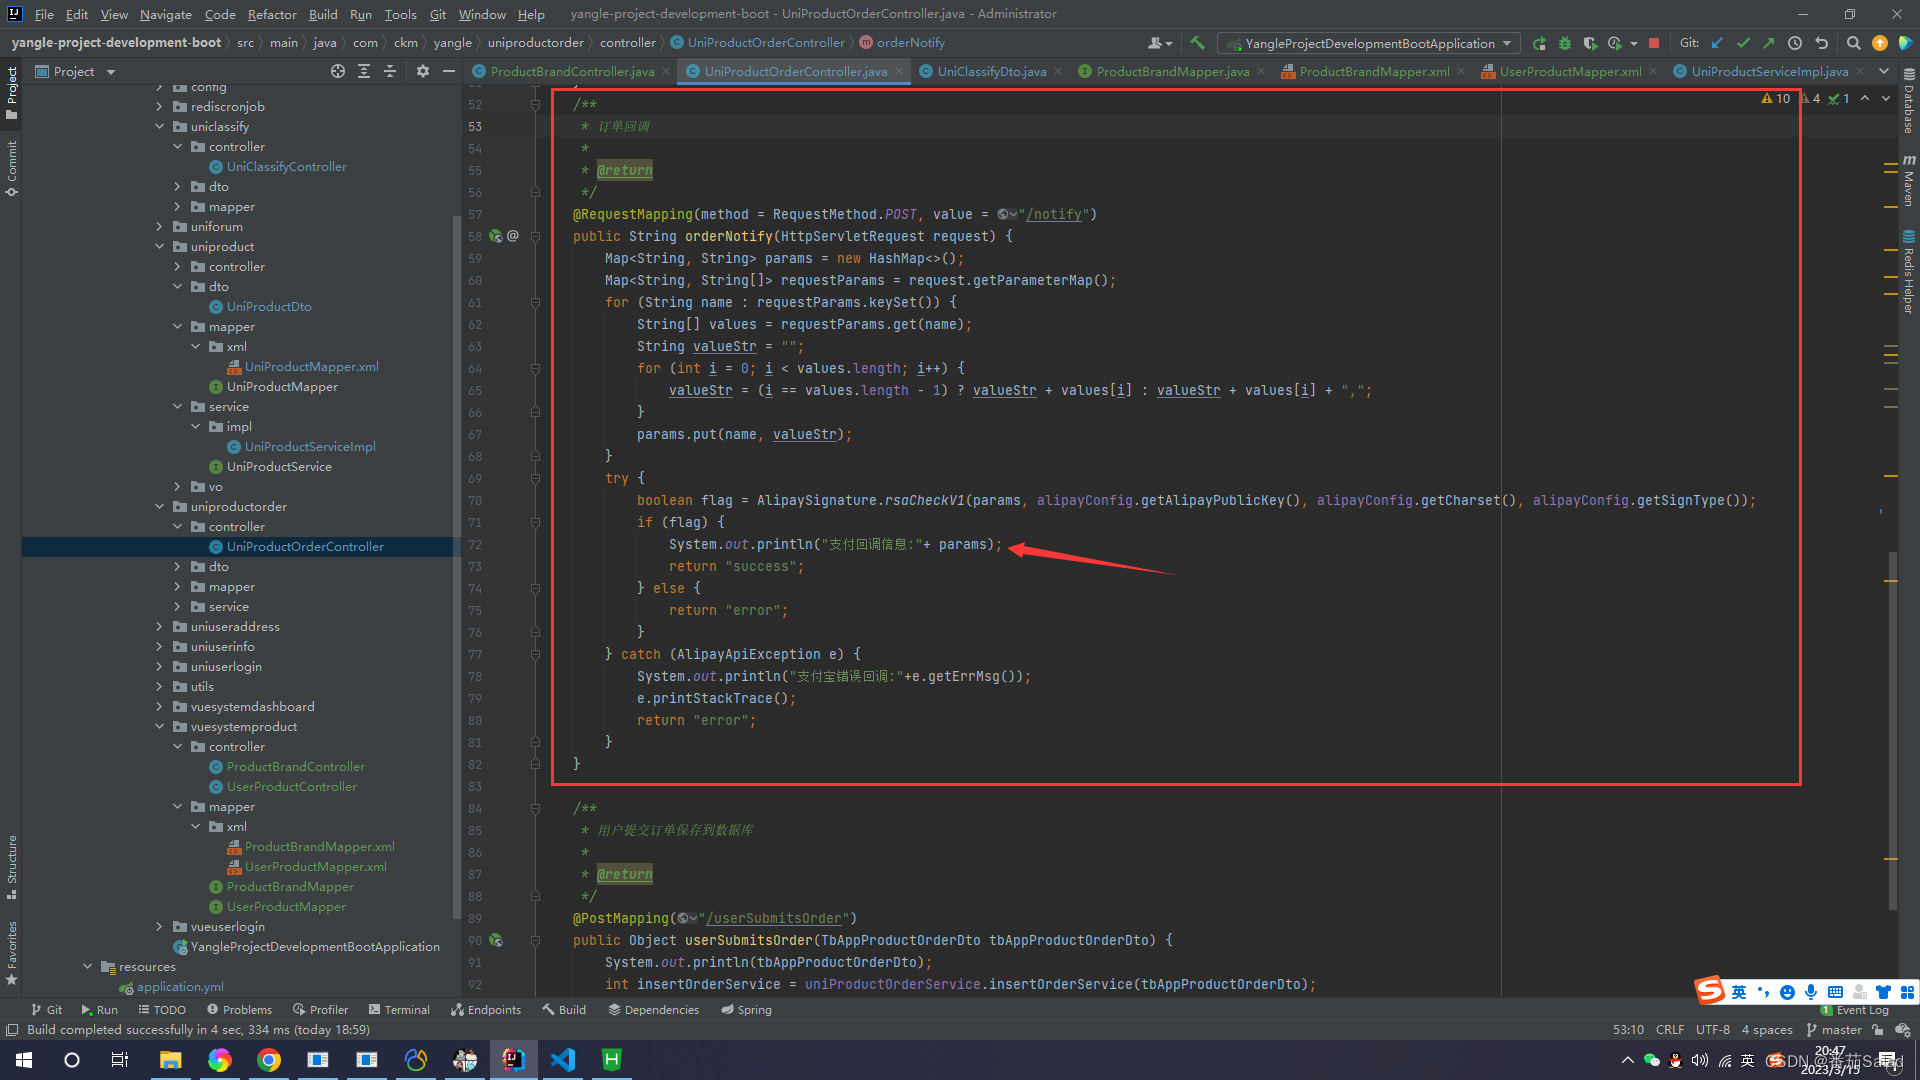The height and width of the screenshot is (1080, 1920).
Task: Collapse the uniproduct folder
Action: [159, 247]
